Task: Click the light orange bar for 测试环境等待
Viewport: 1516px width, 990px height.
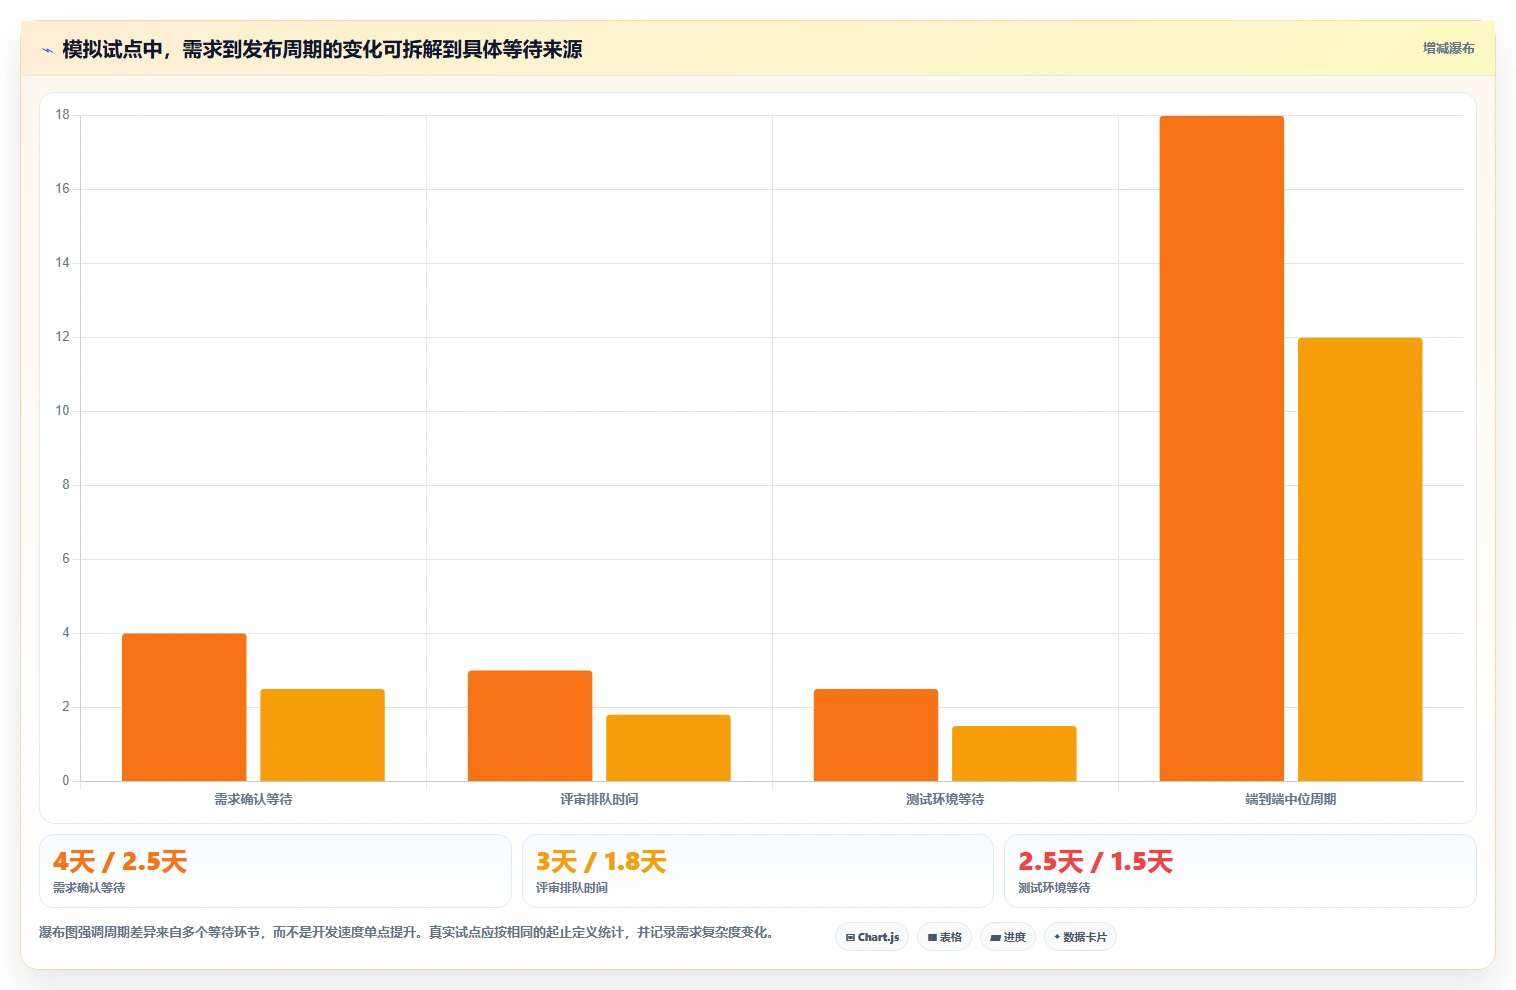Action: point(1014,754)
